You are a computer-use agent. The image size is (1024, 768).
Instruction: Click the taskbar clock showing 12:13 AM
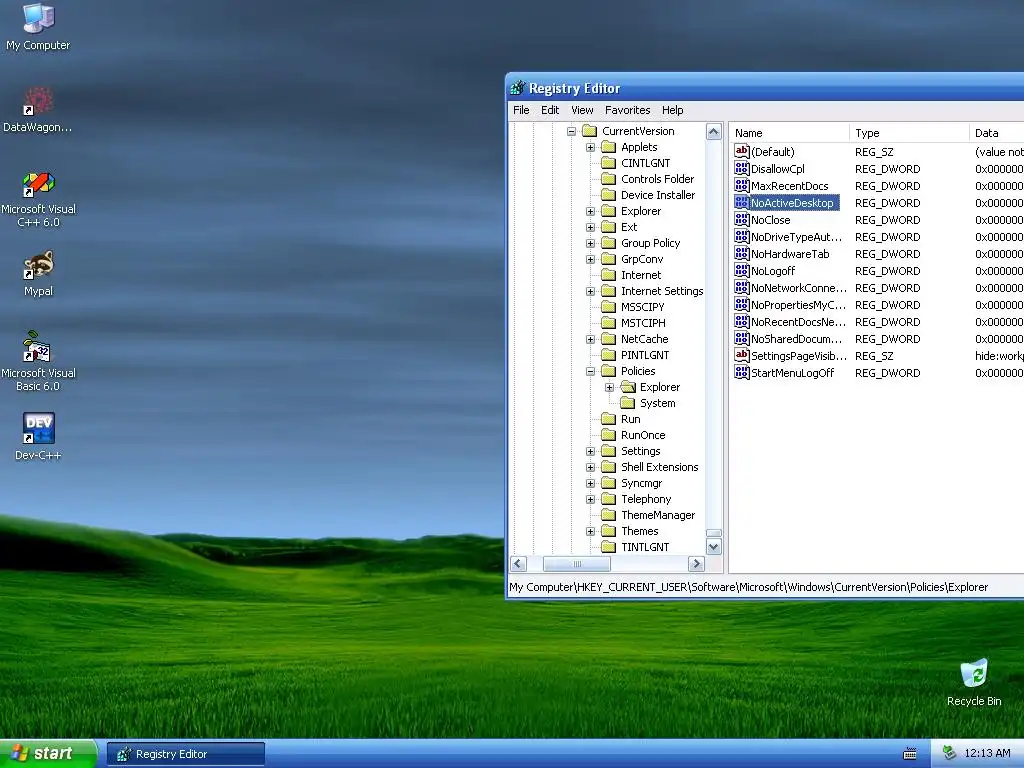coord(987,754)
